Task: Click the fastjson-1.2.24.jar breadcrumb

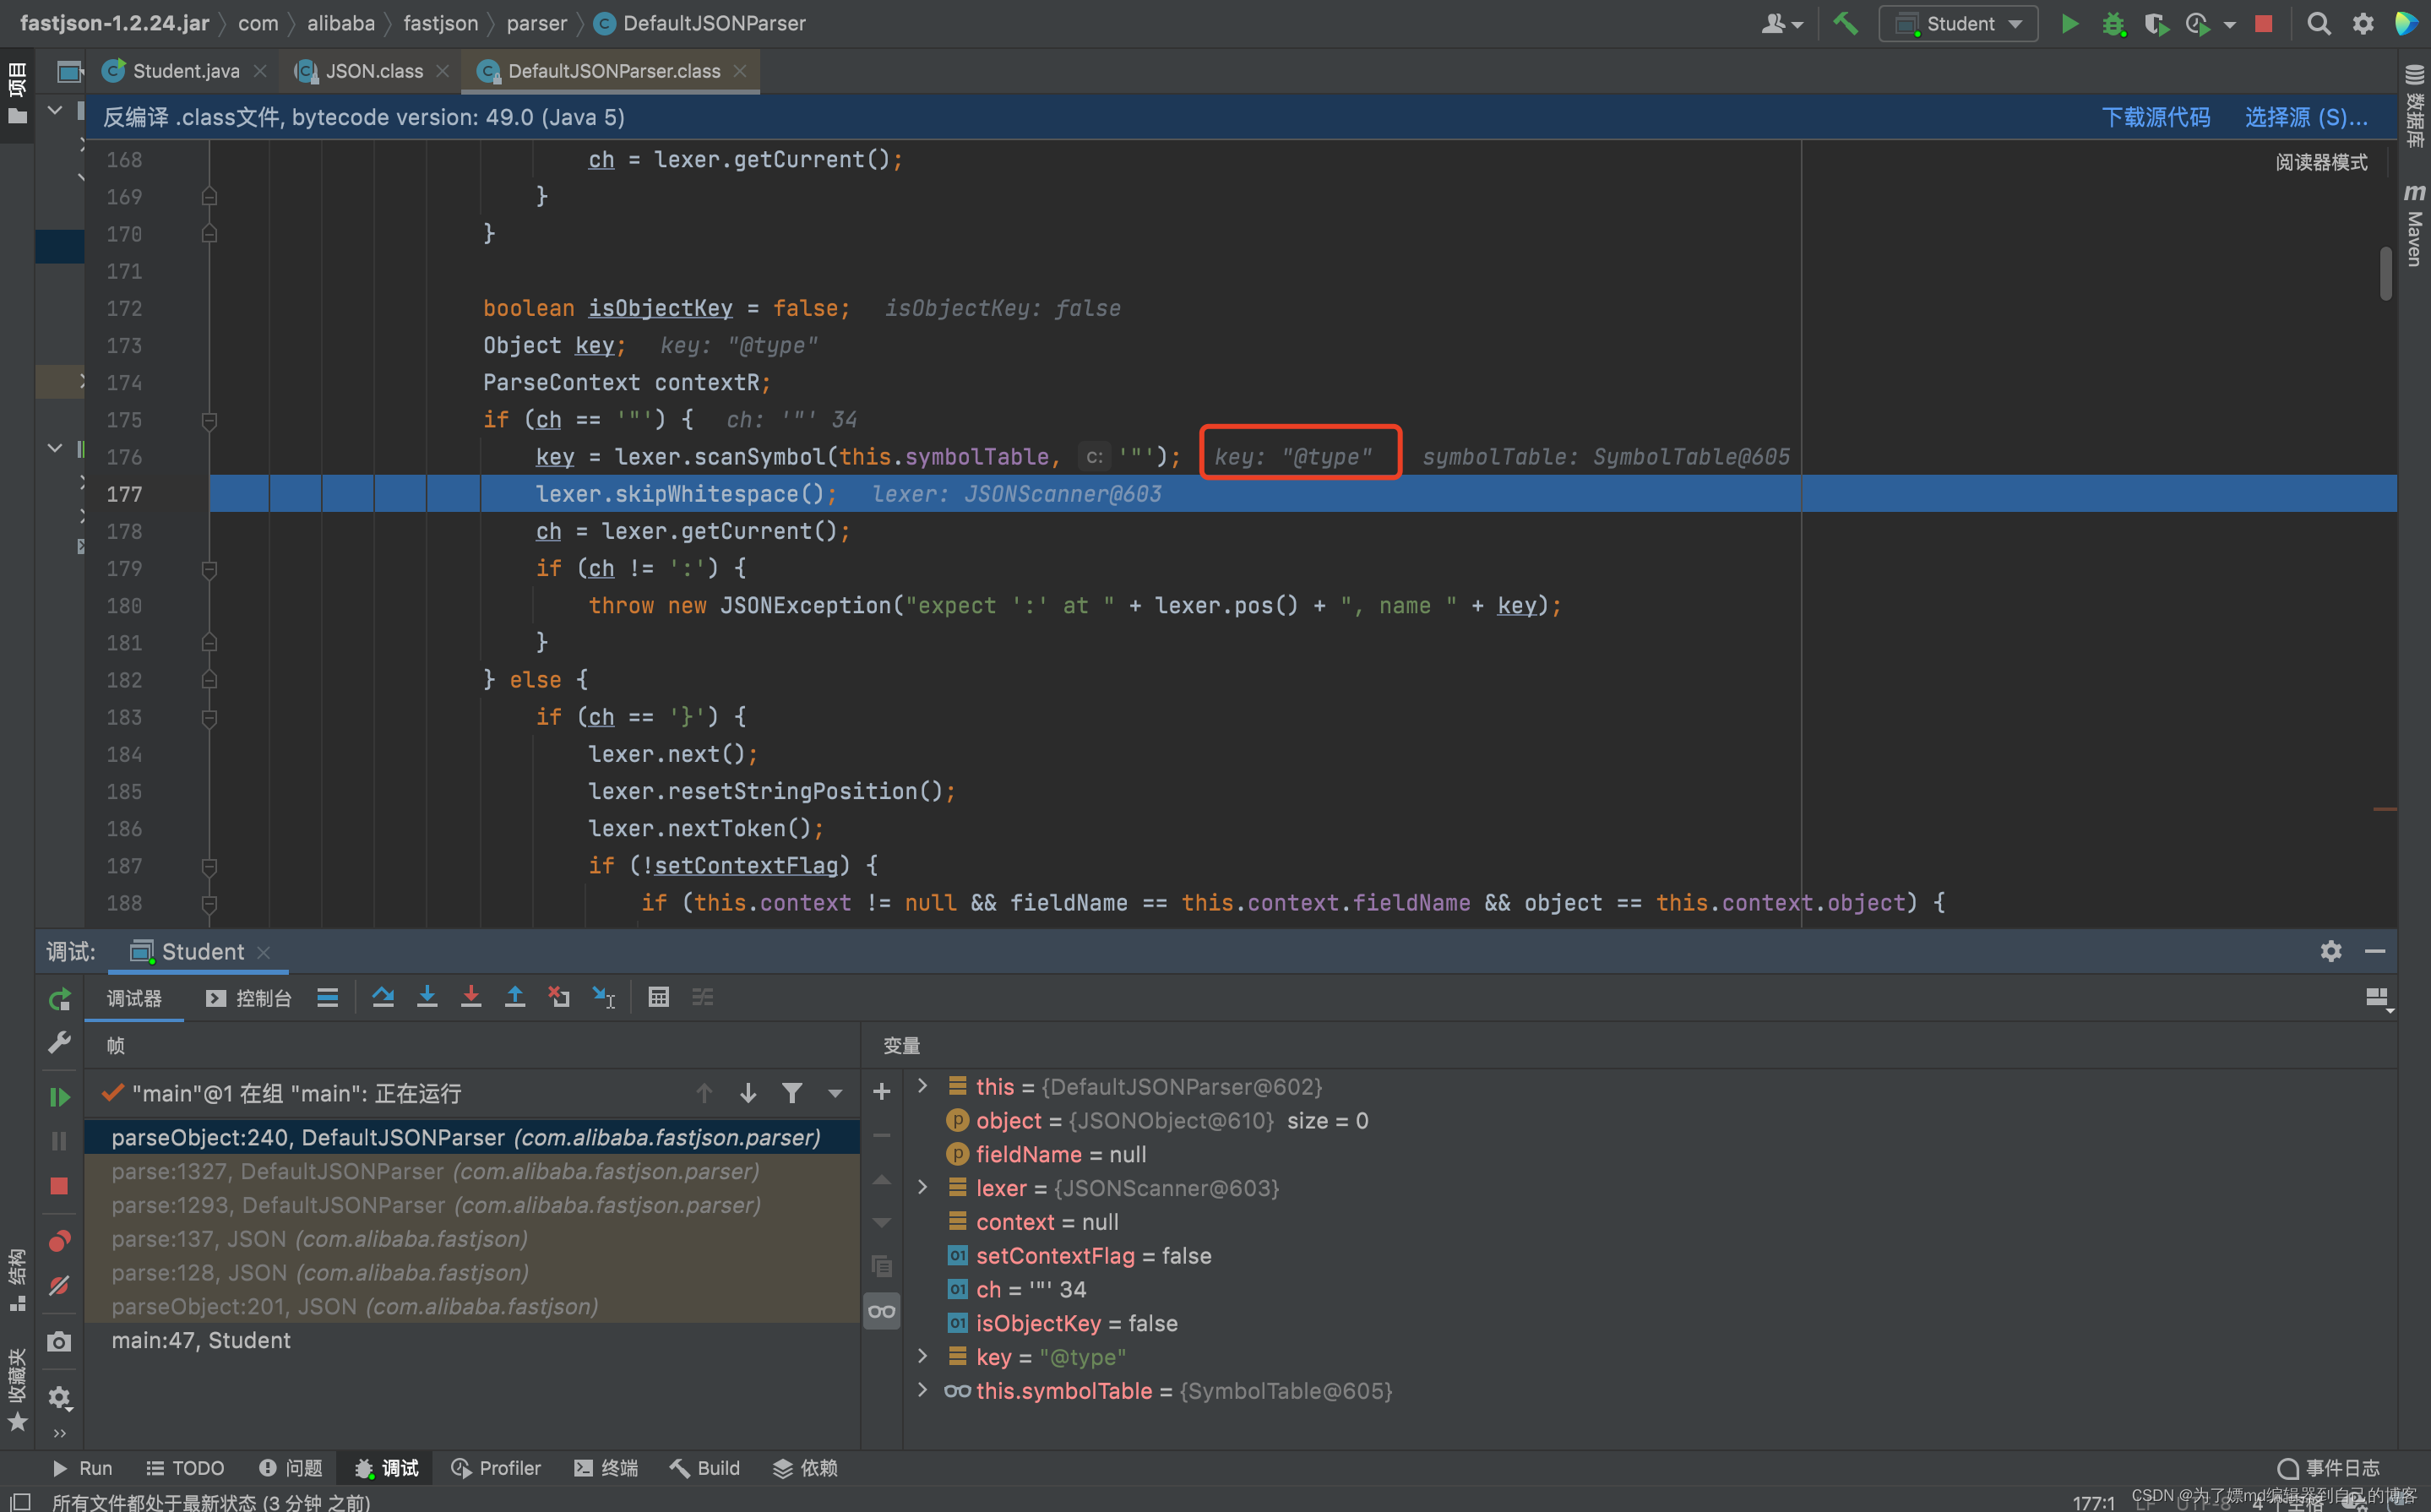Action: [x=114, y=23]
